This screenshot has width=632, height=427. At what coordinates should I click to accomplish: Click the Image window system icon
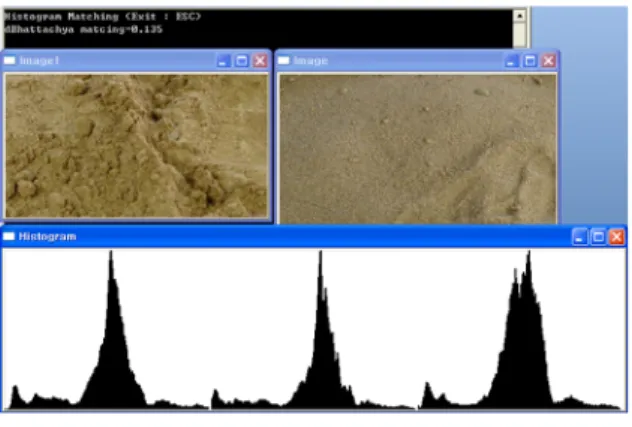[284, 60]
